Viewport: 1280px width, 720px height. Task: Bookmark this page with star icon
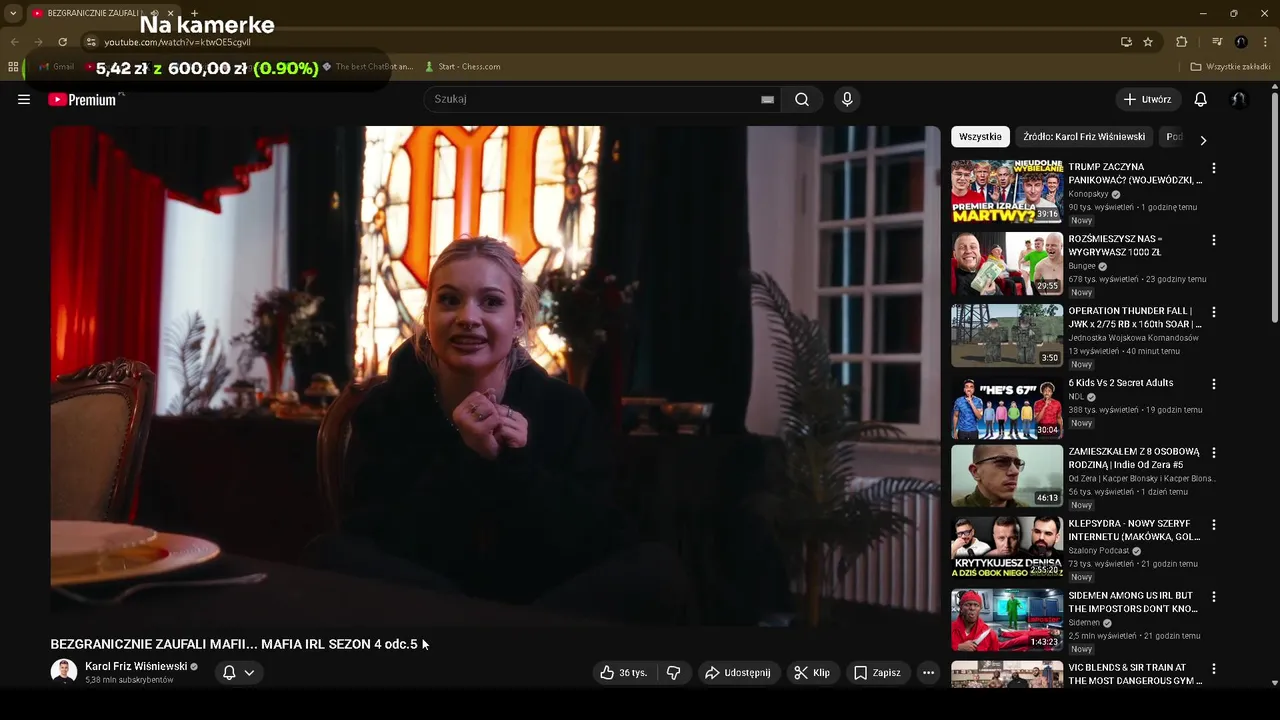point(1148,42)
